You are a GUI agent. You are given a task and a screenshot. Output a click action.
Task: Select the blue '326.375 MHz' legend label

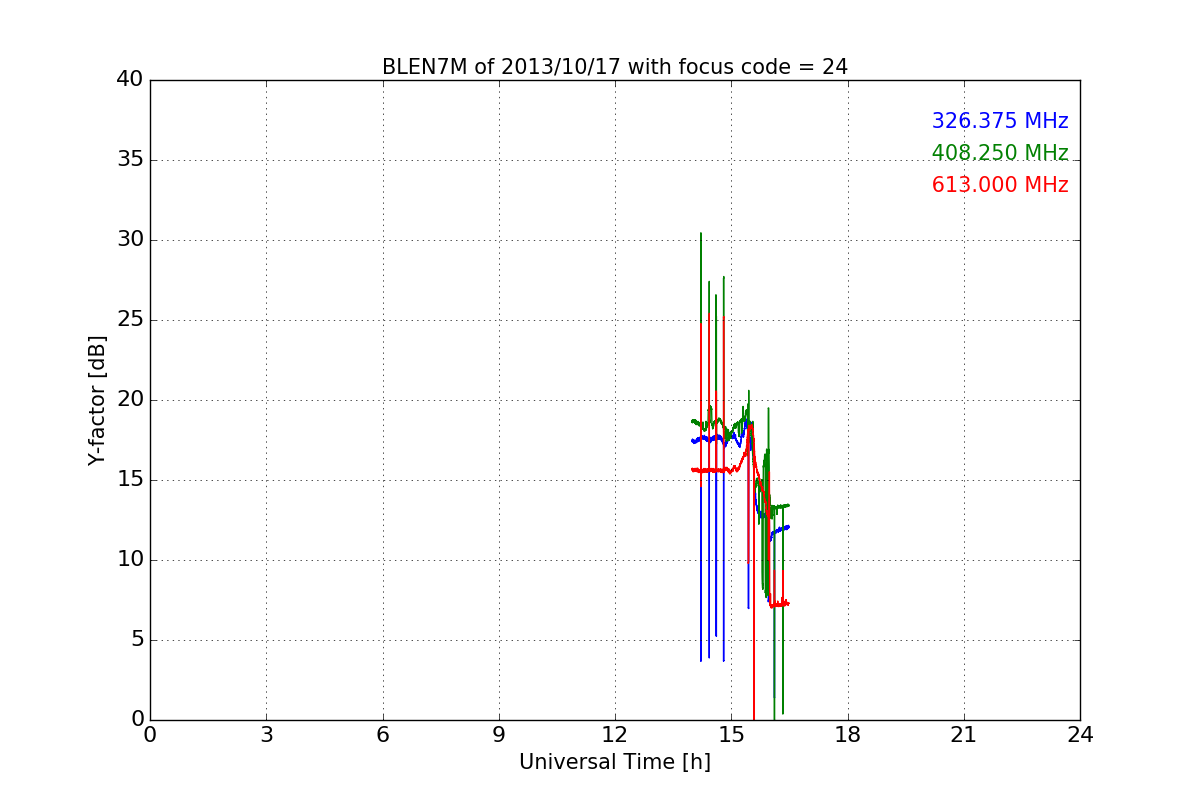(x=1000, y=121)
